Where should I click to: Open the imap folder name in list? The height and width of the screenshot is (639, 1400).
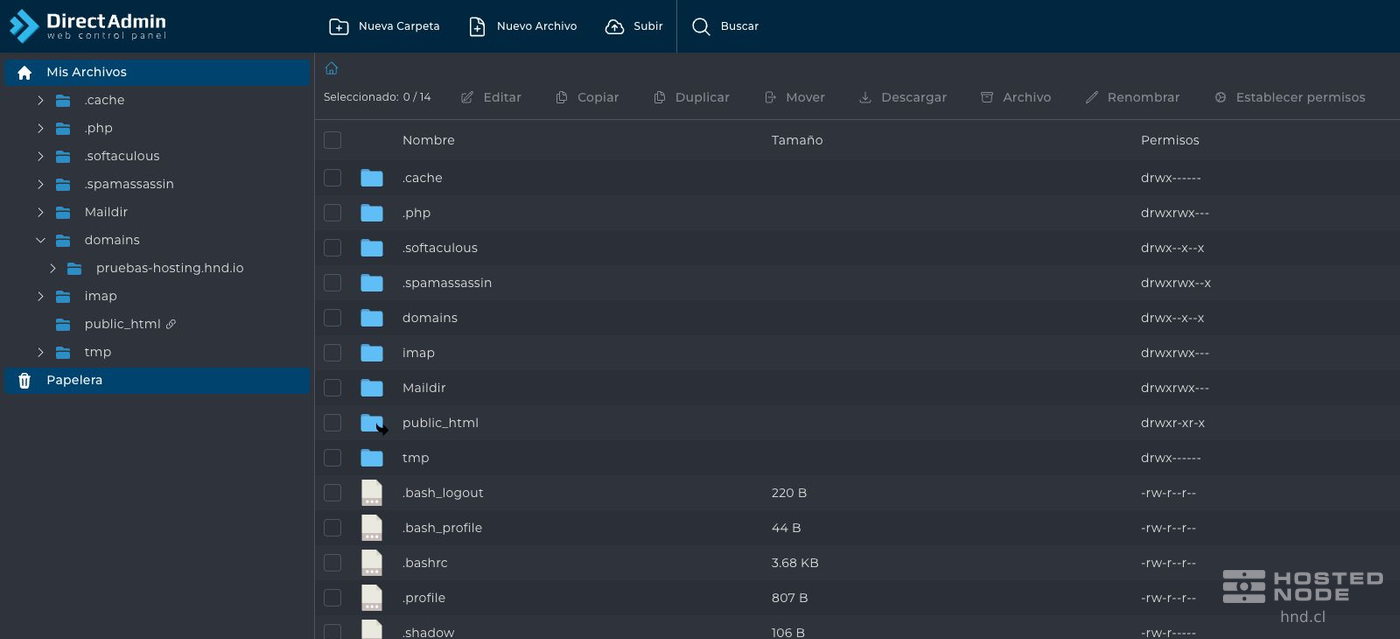(x=418, y=353)
